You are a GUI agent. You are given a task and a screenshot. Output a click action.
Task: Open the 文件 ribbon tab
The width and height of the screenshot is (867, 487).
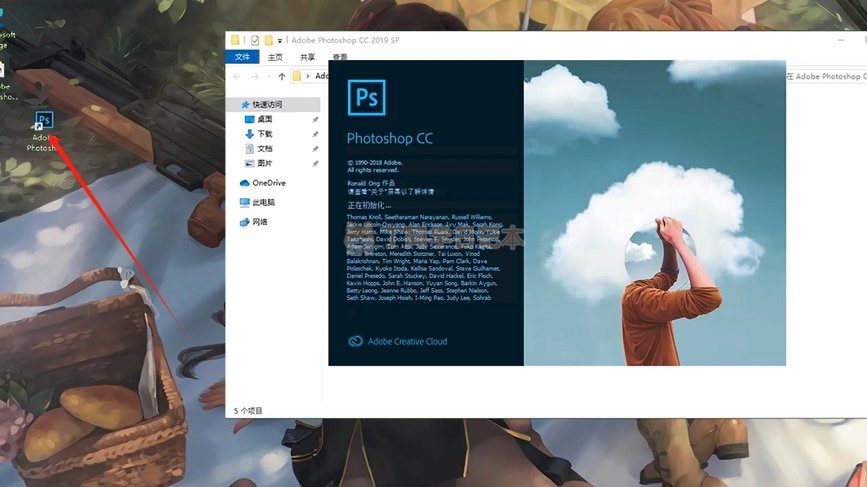pyautogui.click(x=242, y=56)
